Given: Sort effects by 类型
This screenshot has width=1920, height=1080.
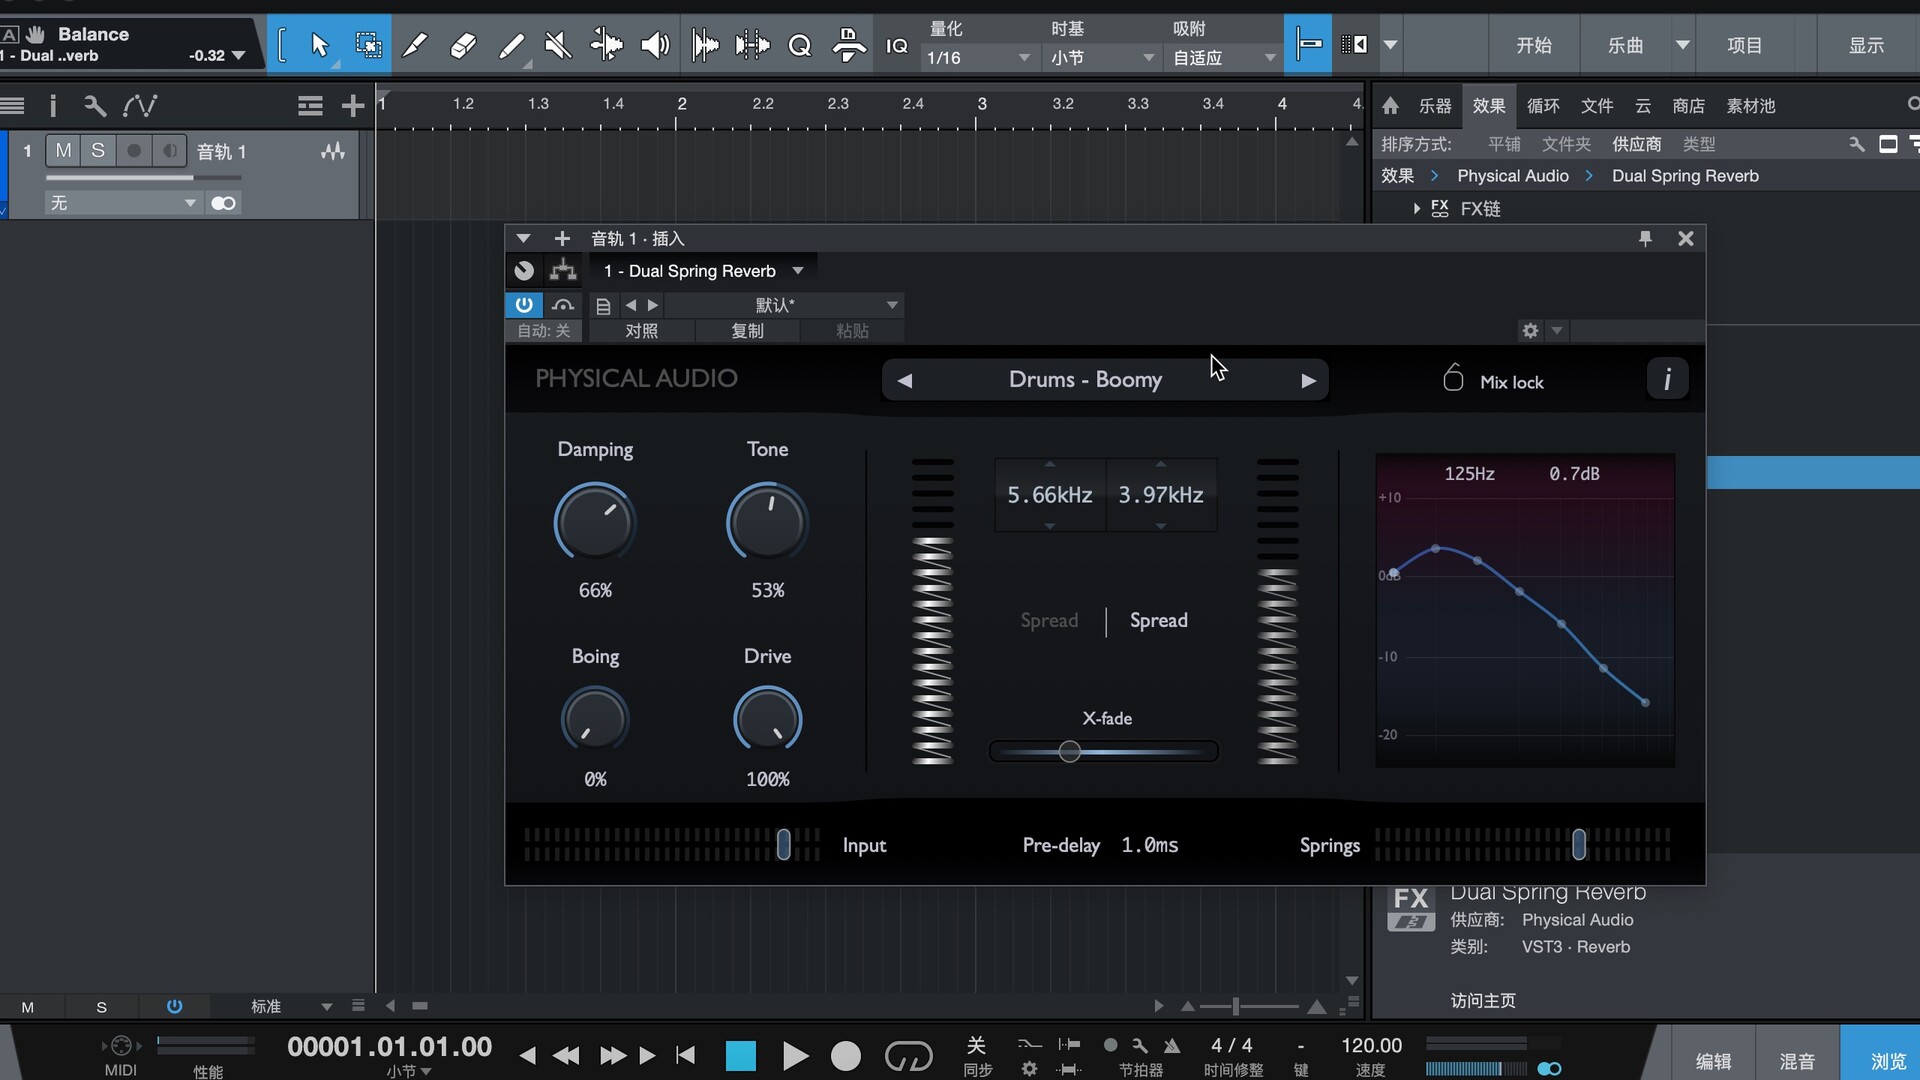Looking at the screenshot, I should point(1699,144).
